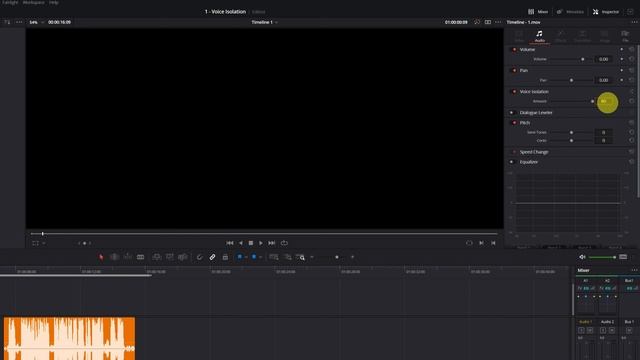Open the Metadata panel from the top bar
640x360 pixels.
570,12
